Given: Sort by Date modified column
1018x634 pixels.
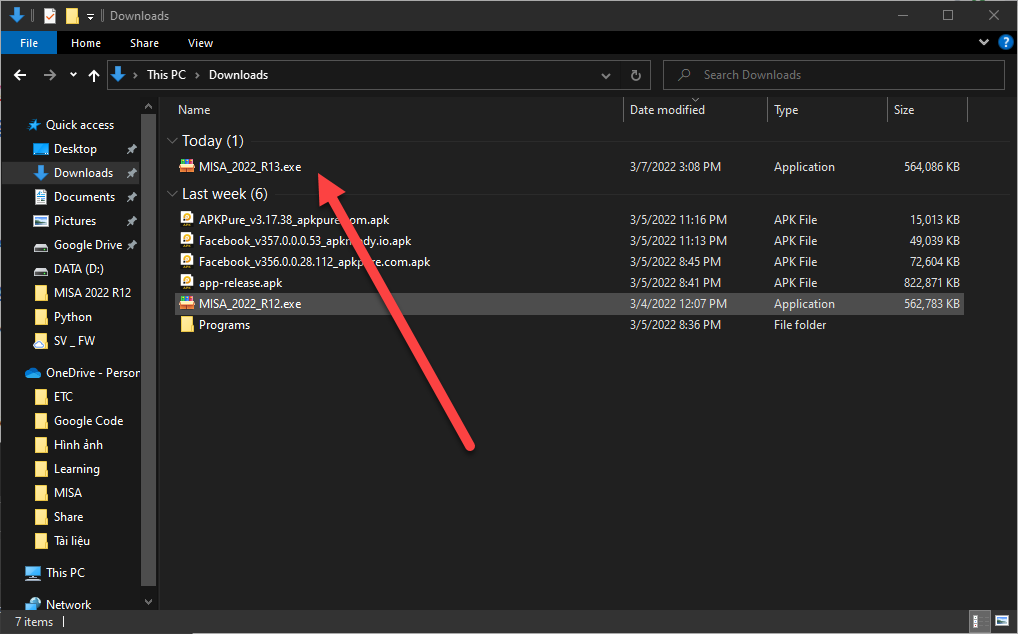Looking at the screenshot, I should tap(667, 110).
